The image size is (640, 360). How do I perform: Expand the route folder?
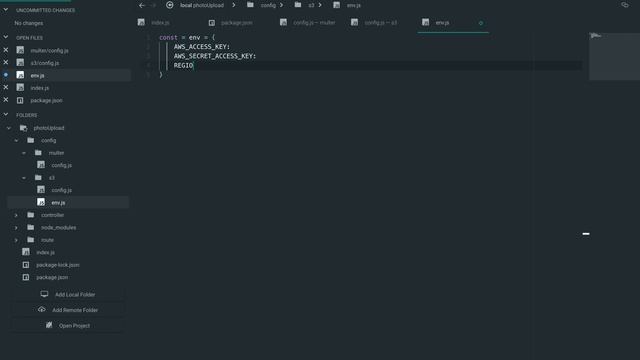click(x=16, y=240)
